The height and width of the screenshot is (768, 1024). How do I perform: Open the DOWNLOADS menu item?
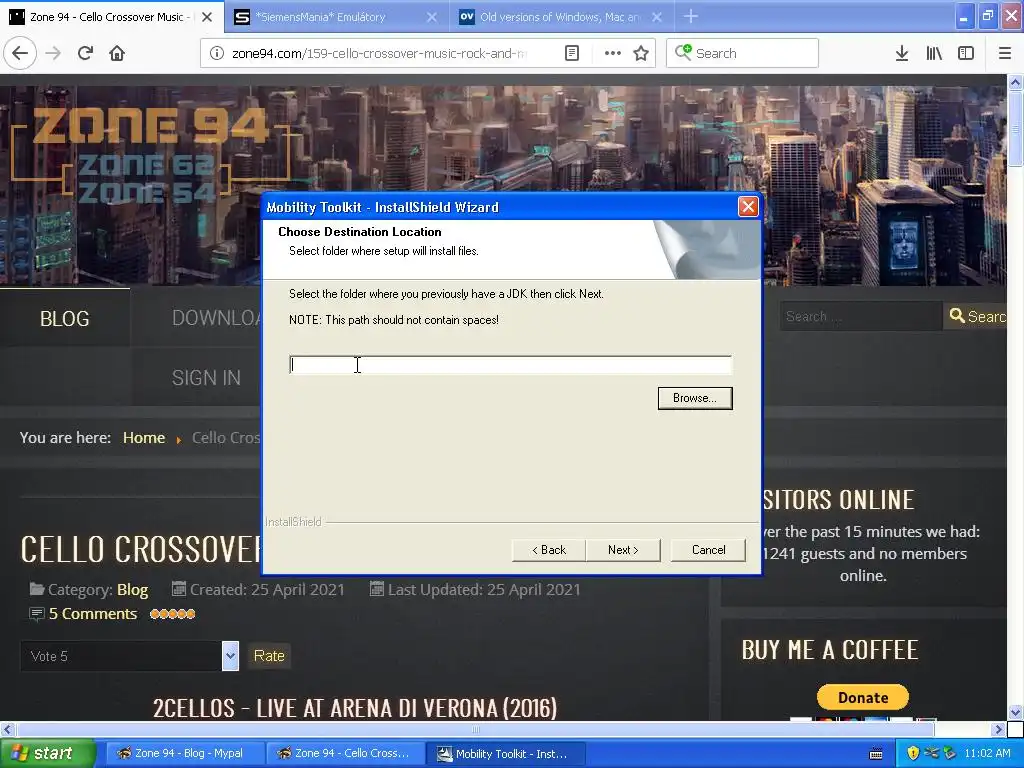(216, 318)
